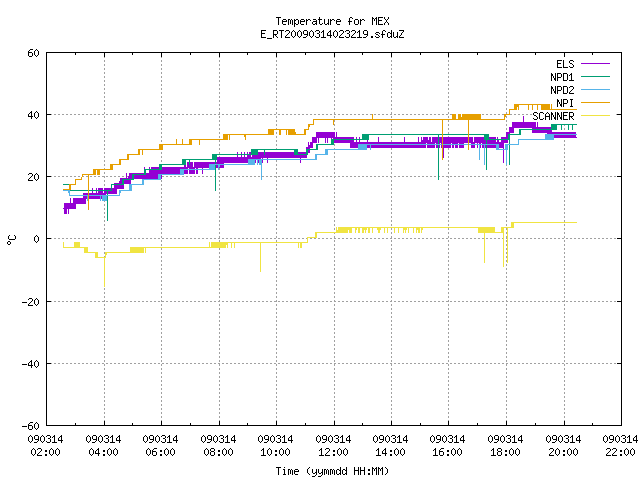Click the green NPD1 legend line sample
Viewport: 640px width, 480px height.
pyautogui.click(x=595, y=76)
